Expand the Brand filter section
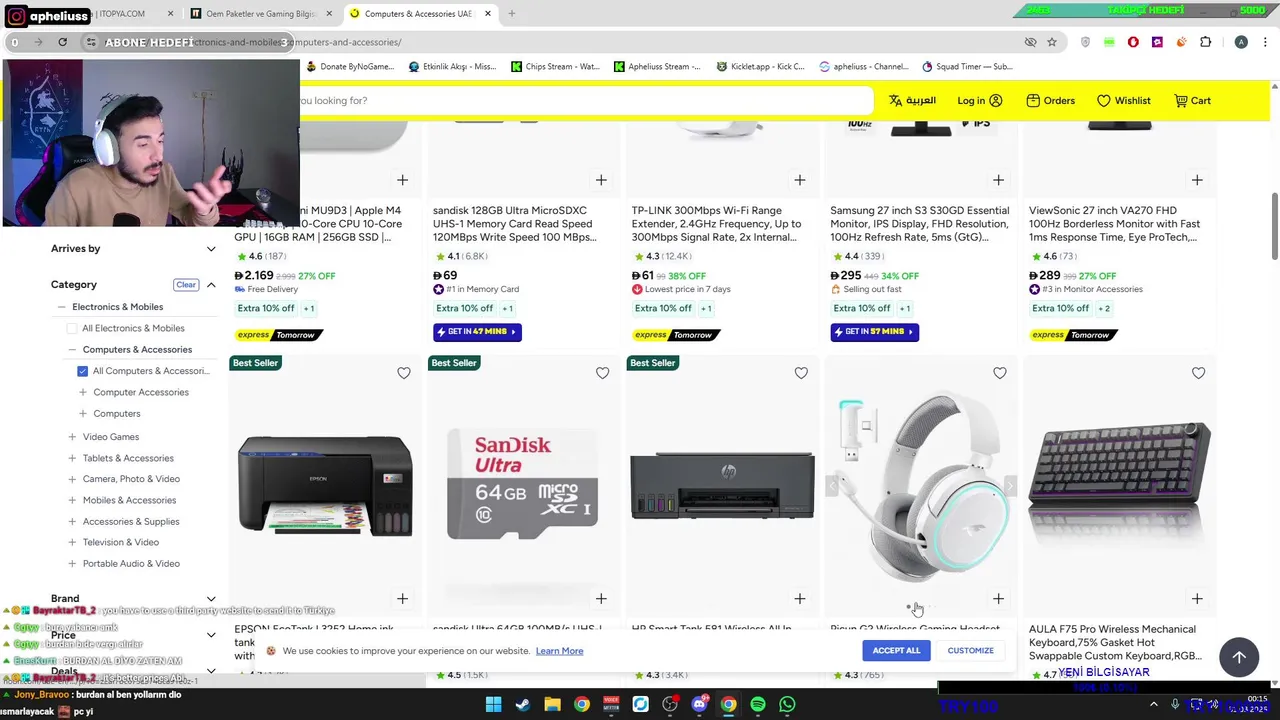Image resolution: width=1280 pixels, height=720 pixels. click(x=211, y=599)
